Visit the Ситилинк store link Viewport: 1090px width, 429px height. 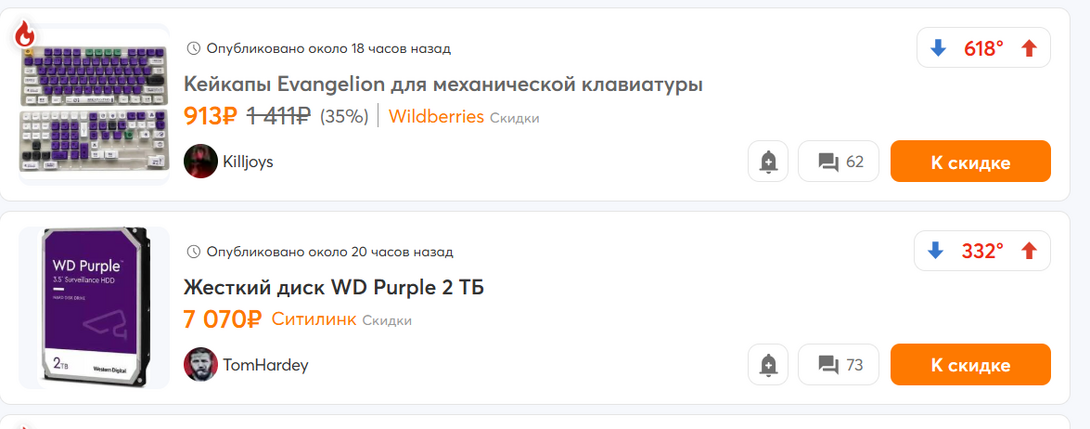coord(313,319)
